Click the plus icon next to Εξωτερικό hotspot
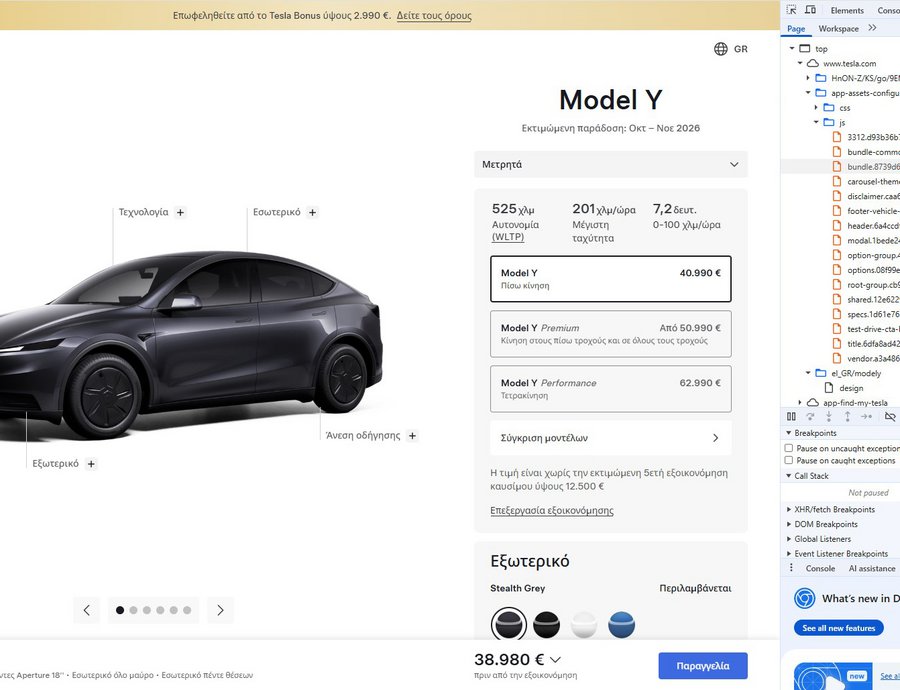This screenshot has width=900, height=690. [91, 464]
